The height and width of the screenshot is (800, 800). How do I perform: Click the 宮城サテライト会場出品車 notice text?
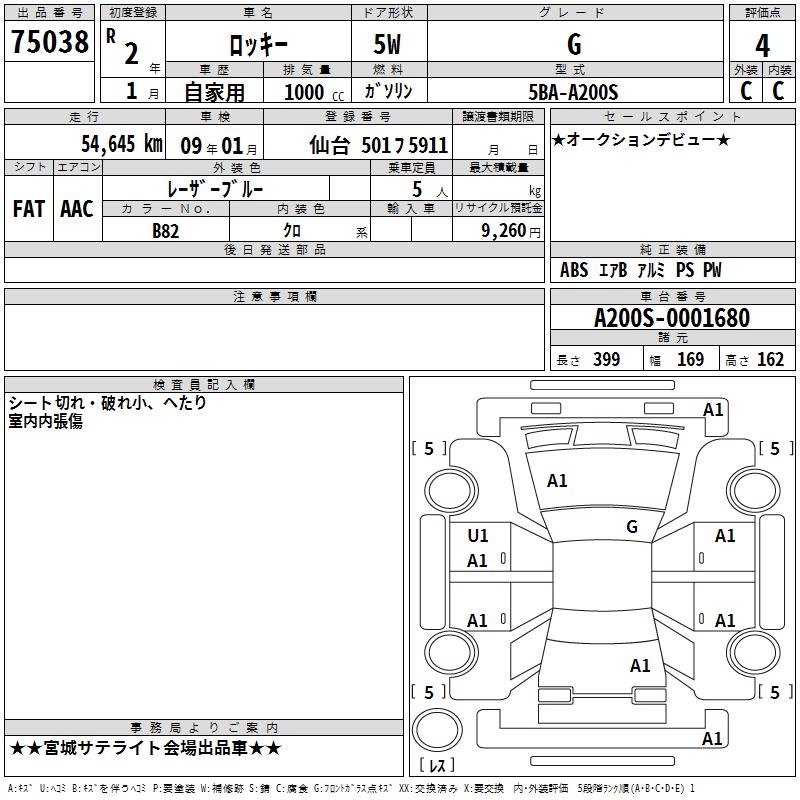coord(145,748)
